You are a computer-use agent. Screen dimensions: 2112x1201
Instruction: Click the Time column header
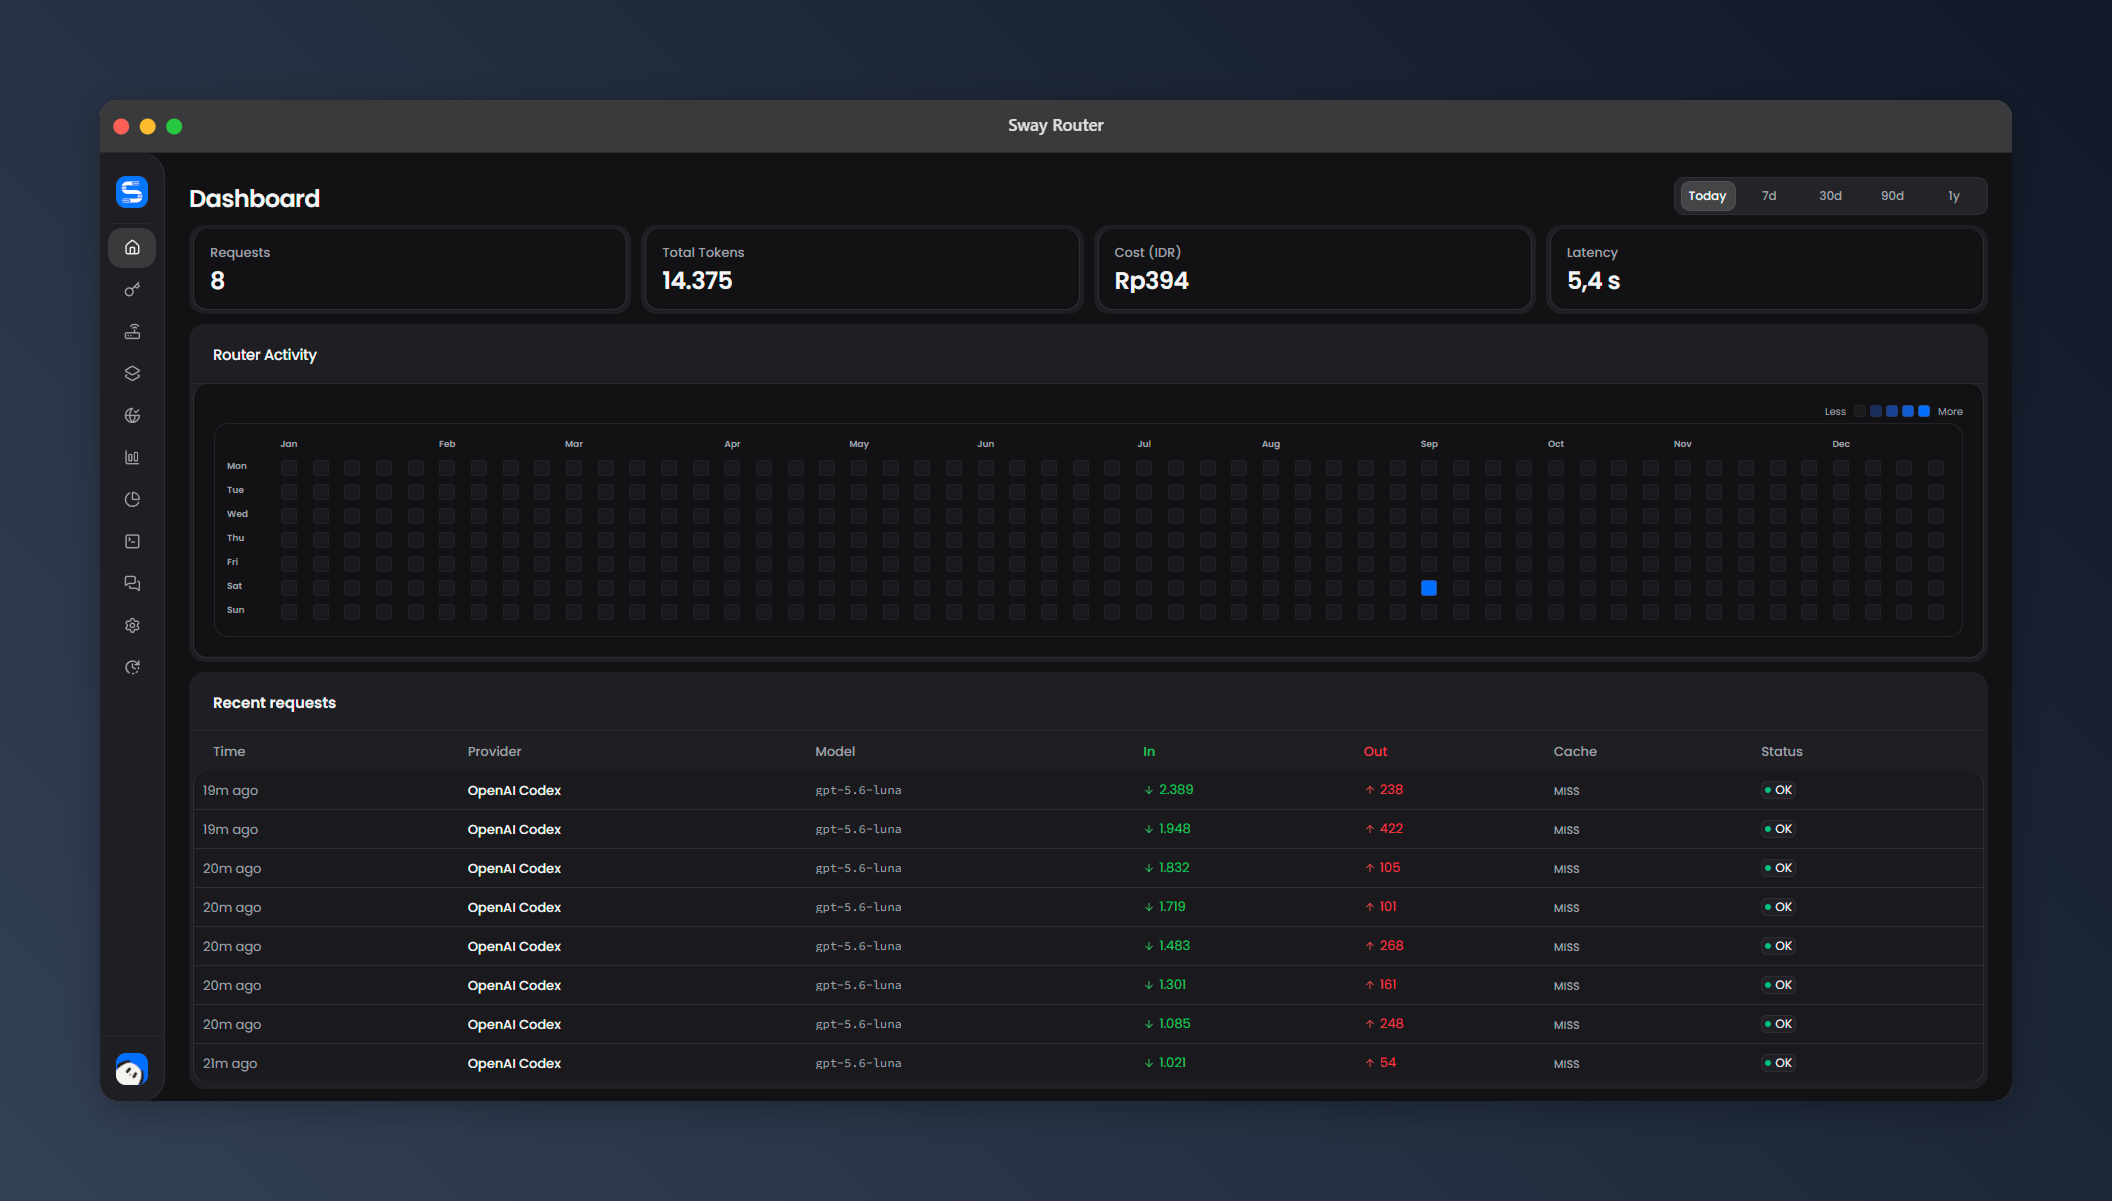pos(229,751)
